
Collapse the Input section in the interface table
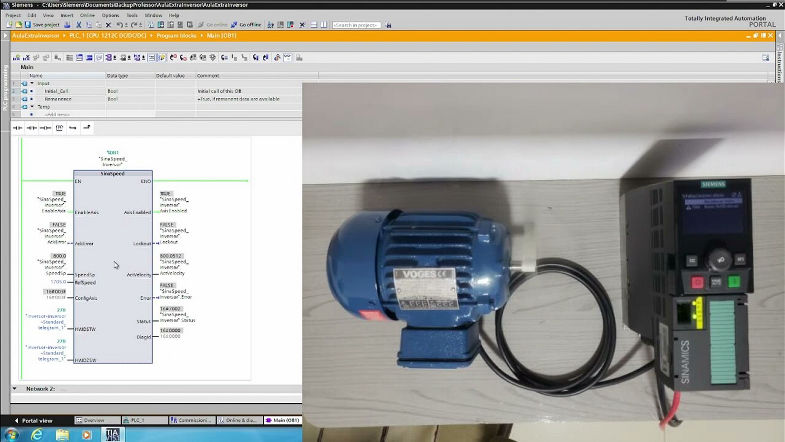point(32,83)
